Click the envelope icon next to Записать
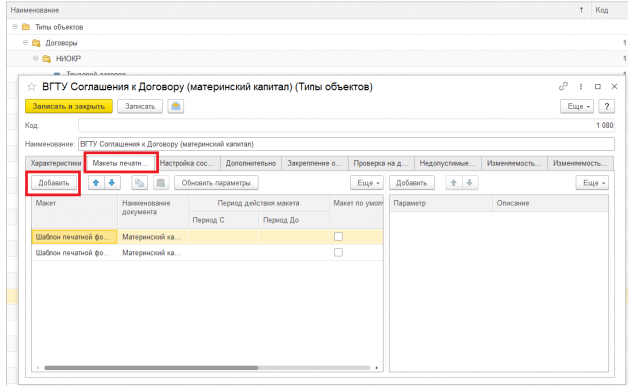 tap(176, 106)
